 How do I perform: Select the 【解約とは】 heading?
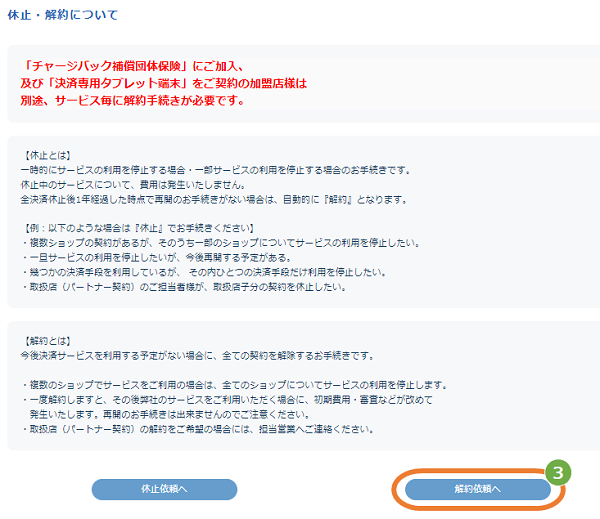pos(47,341)
